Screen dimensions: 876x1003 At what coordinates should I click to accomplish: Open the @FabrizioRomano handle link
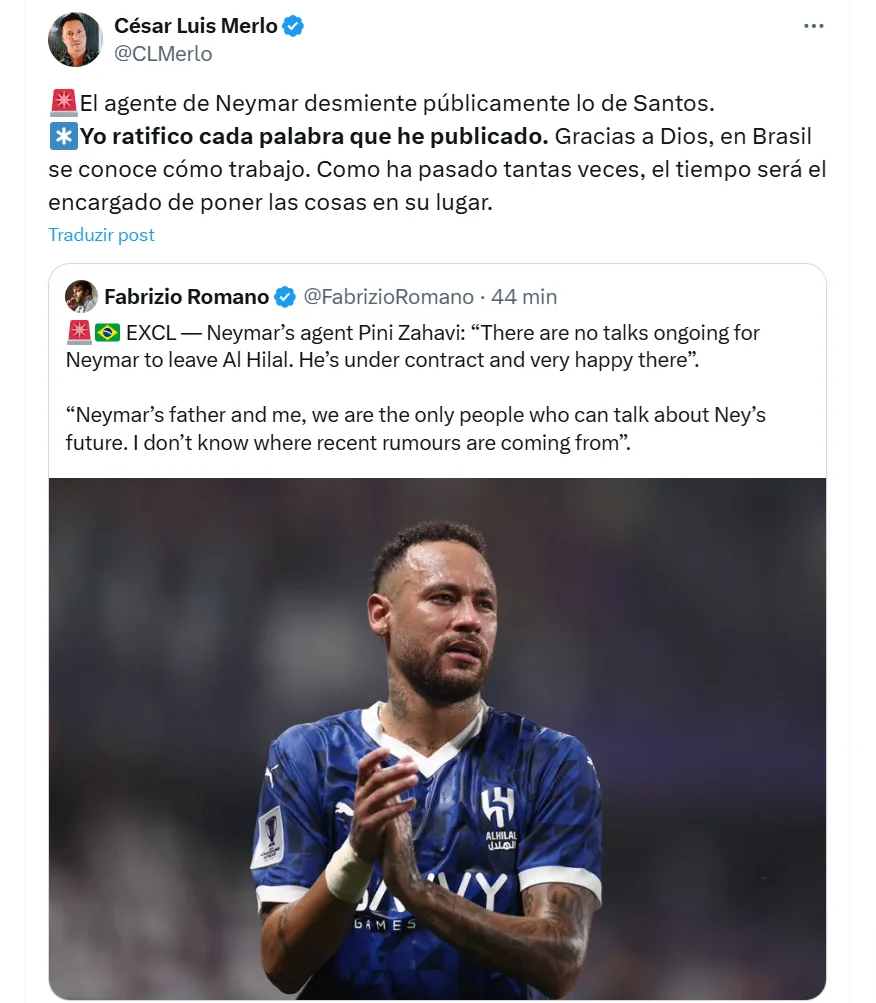(388, 297)
